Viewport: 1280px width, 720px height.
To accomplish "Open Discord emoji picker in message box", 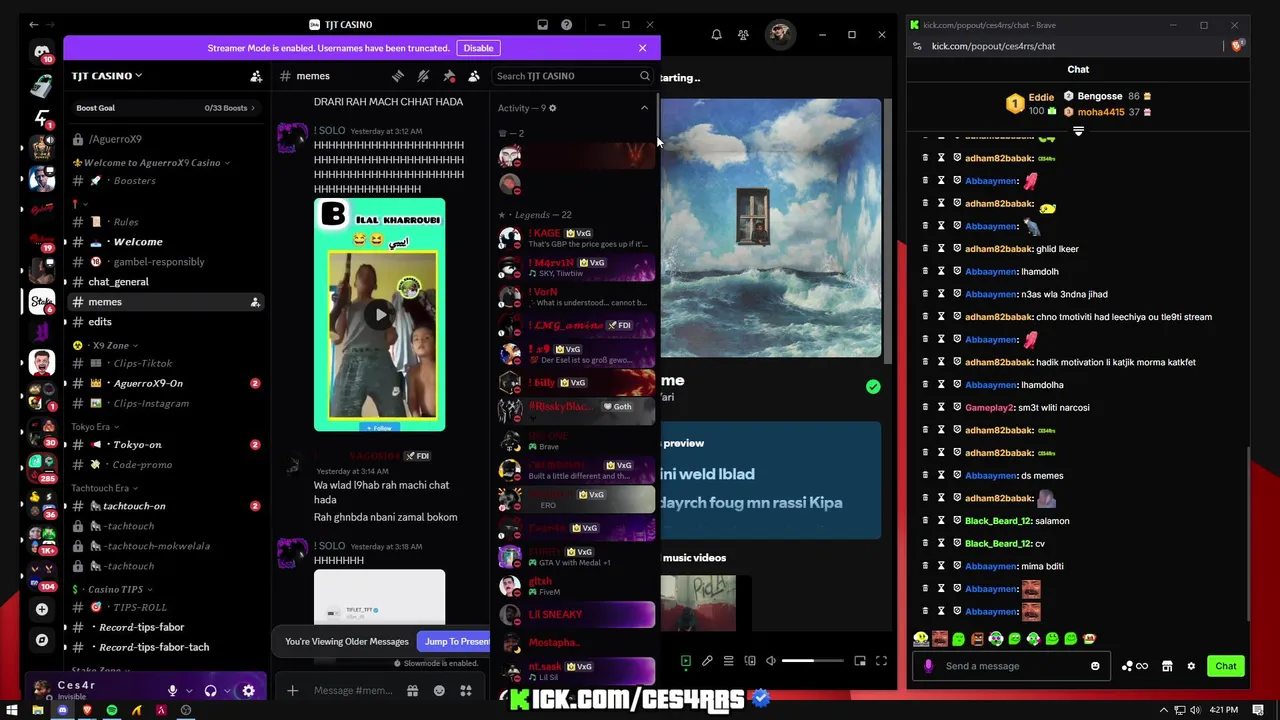I will coord(439,690).
